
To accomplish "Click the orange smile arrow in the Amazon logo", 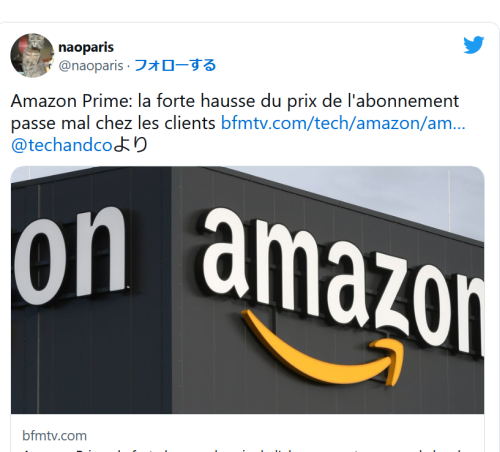I will click(323, 348).
